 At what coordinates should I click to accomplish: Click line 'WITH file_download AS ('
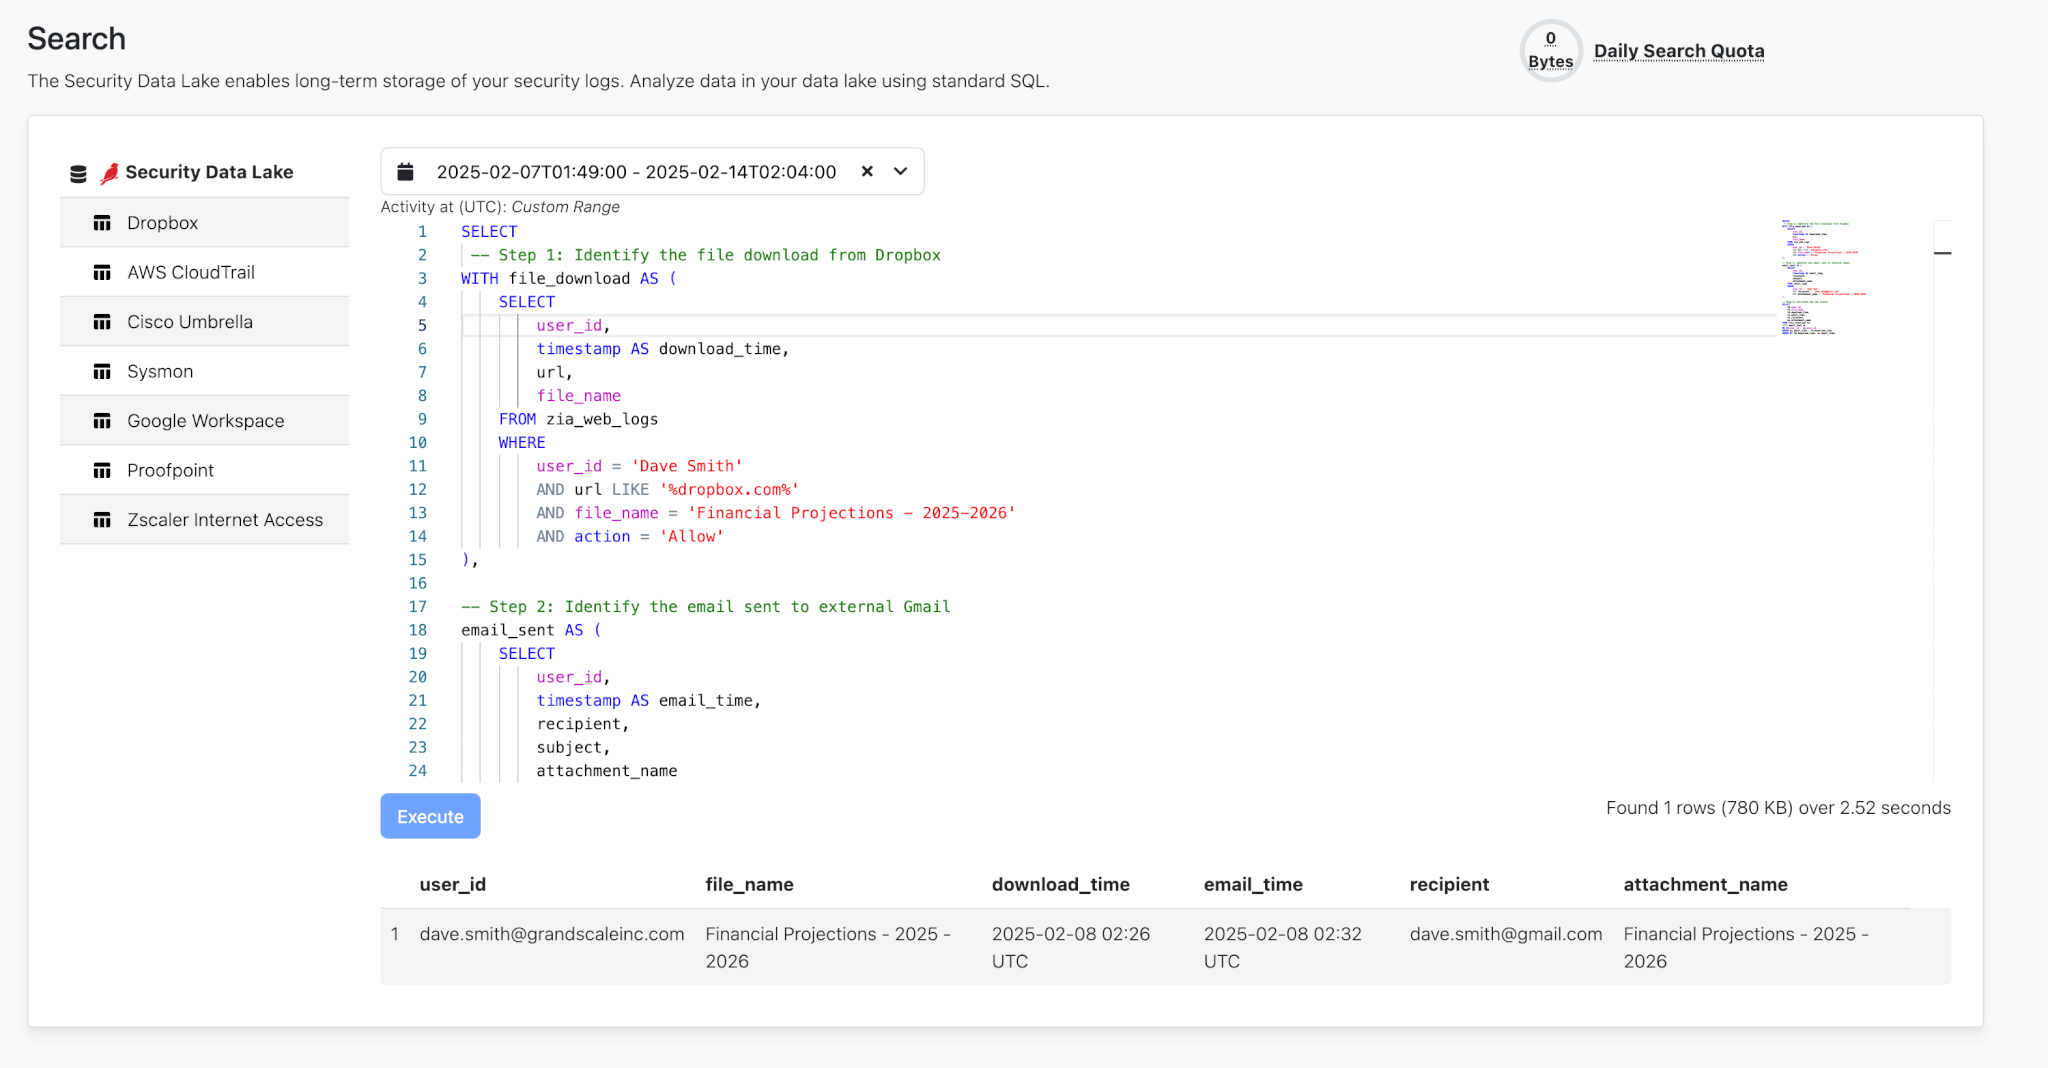(569, 279)
